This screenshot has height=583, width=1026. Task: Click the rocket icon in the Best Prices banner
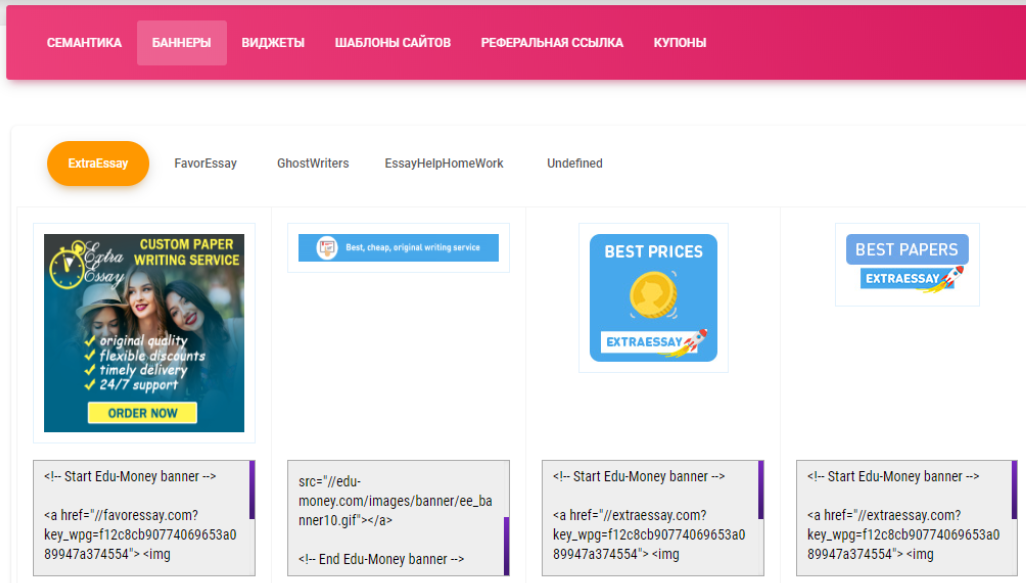pyautogui.click(x=694, y=343)
